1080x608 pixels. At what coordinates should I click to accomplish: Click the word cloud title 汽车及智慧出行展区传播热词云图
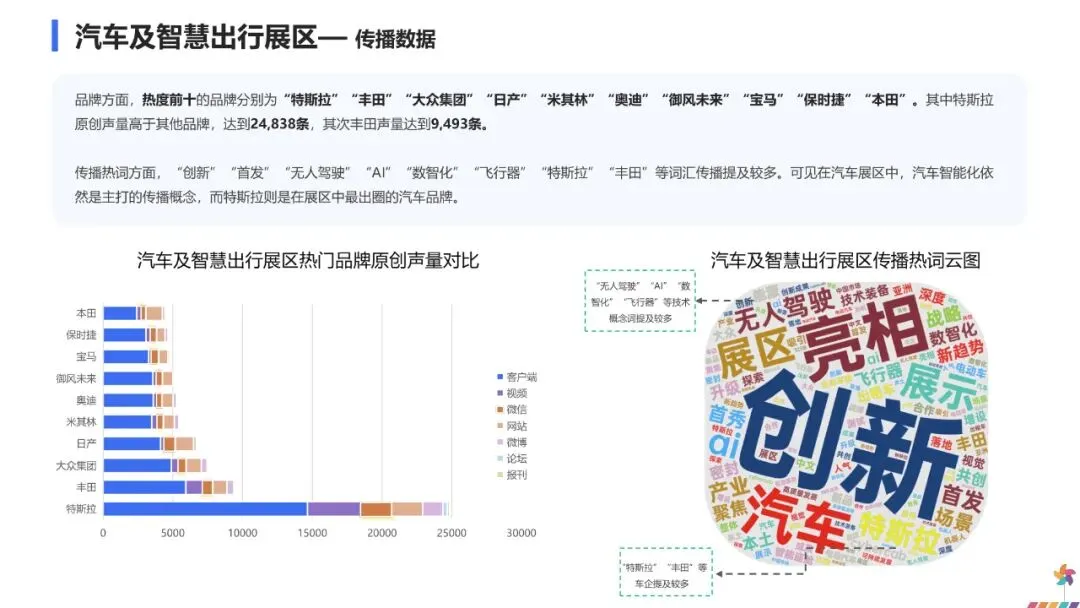point(845,260)
